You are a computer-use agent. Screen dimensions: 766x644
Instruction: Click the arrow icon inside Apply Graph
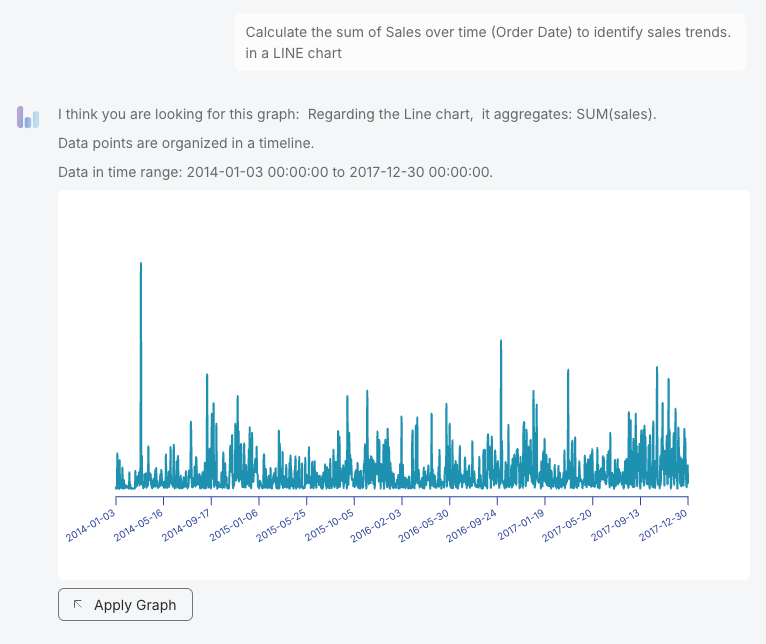[78, 604]
